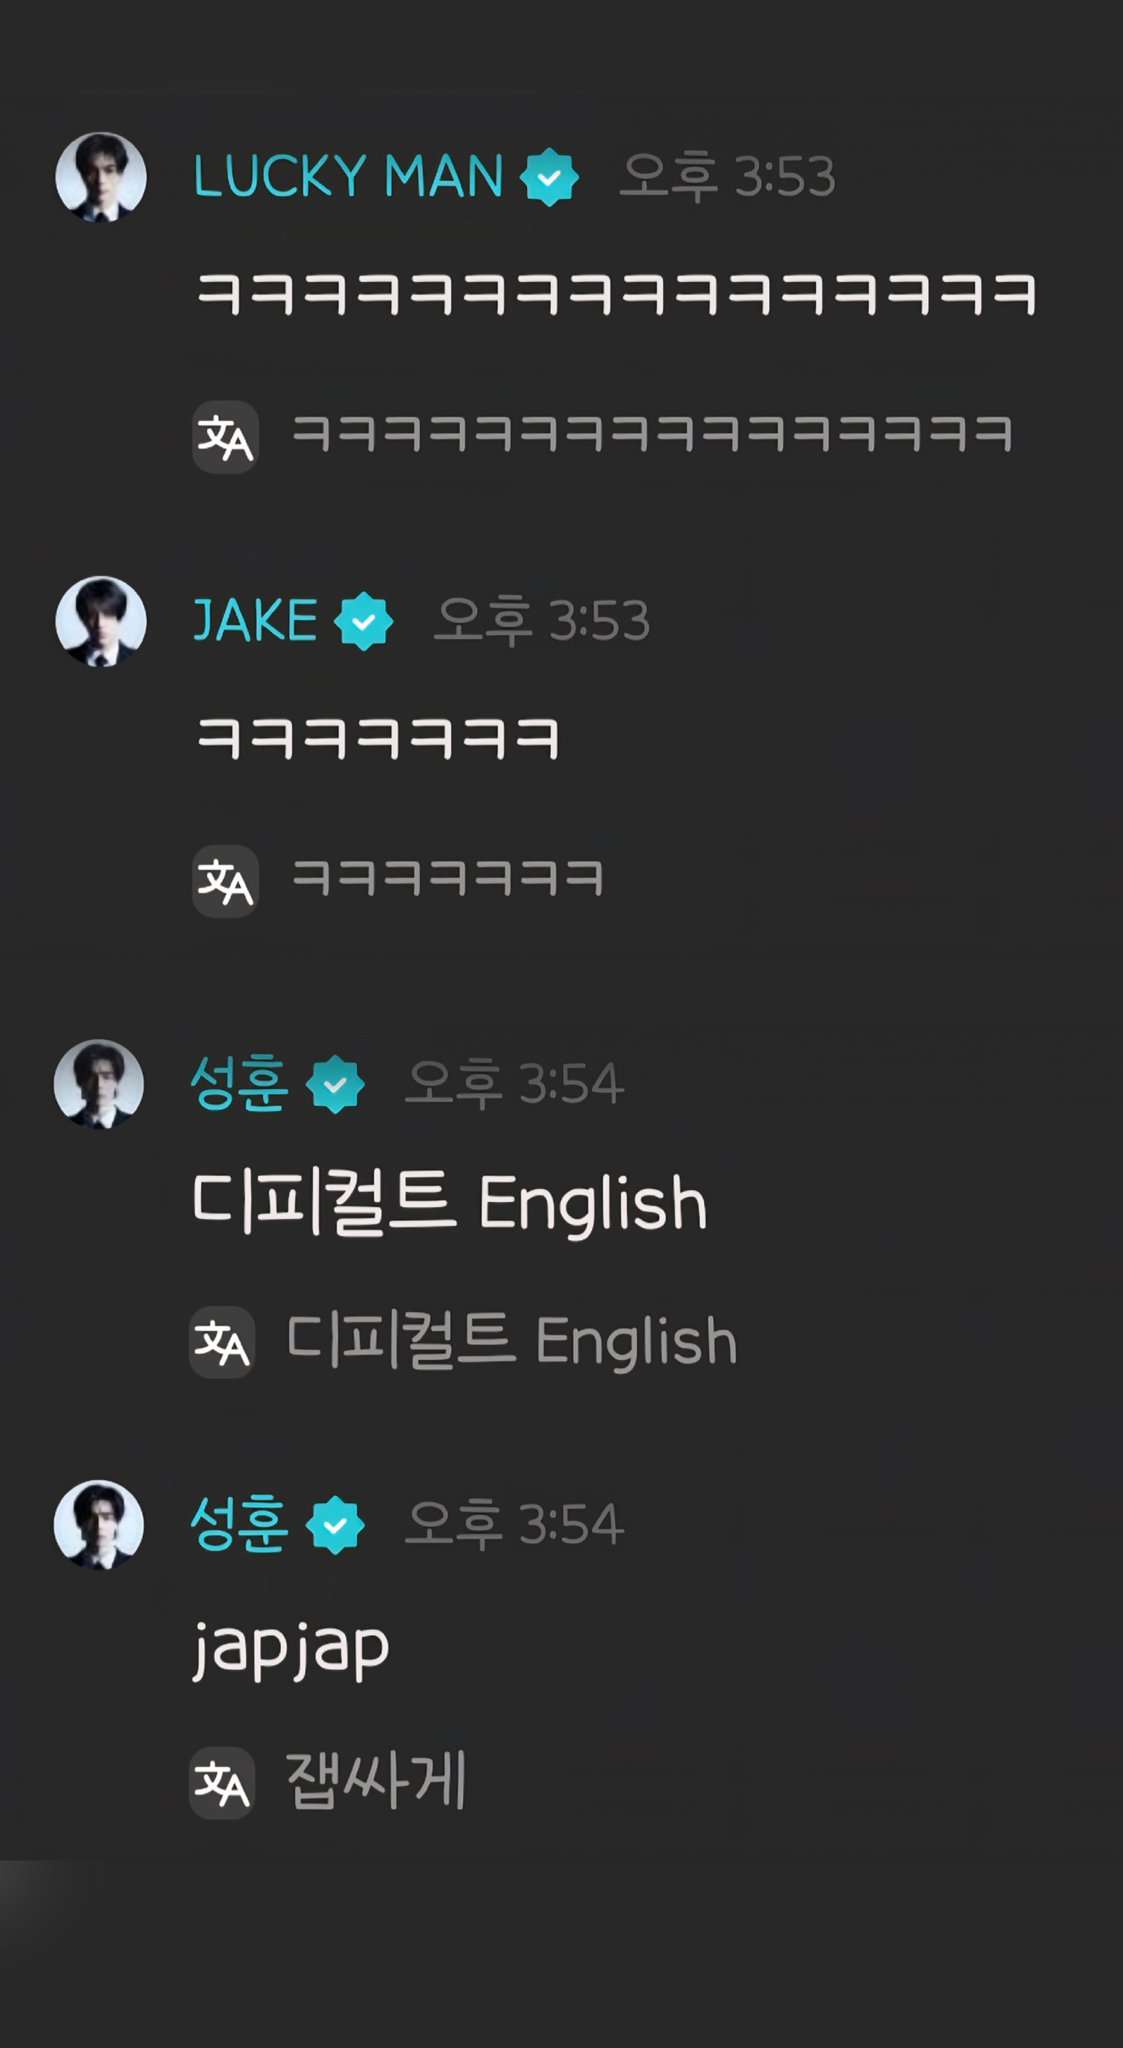Viewport: 1123px width, 2048px height.
Task: Open 성훈's avatar on japjap message
Action: 99,1525
